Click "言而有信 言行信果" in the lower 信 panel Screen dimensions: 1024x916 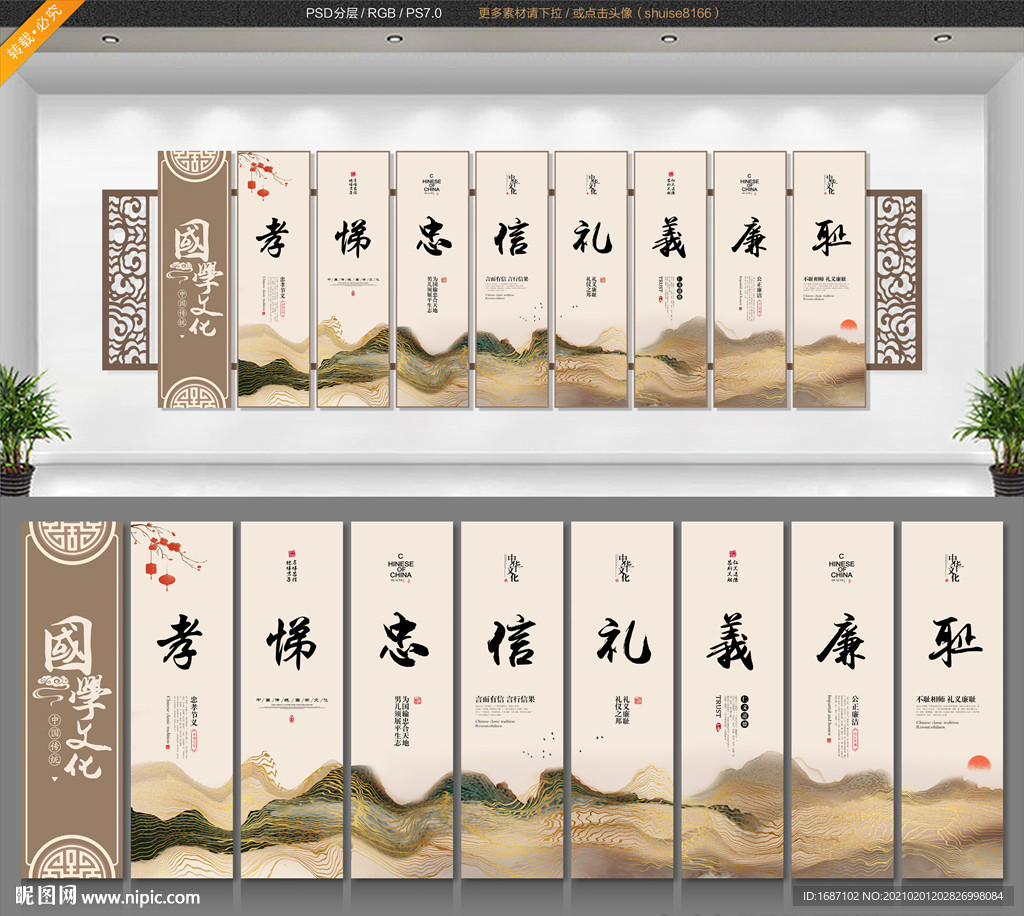click(505, 699)
